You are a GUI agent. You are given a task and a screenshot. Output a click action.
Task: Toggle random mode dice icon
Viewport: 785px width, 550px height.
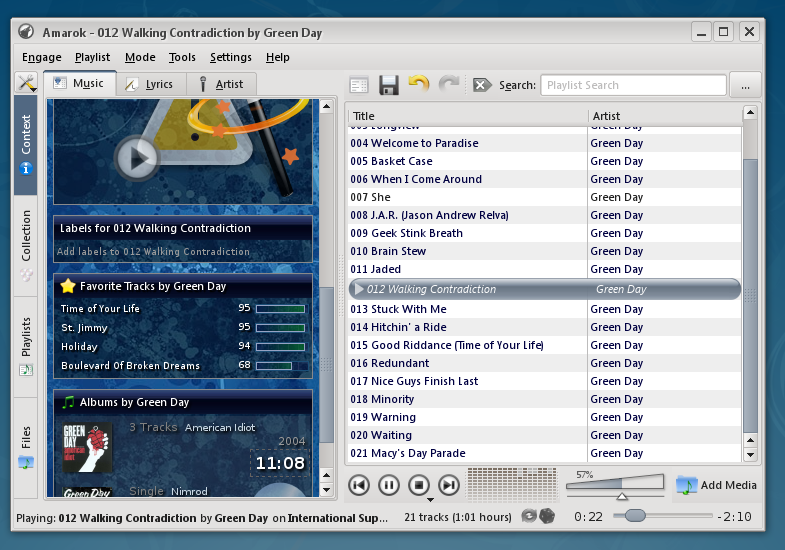[x=547, y=515]
